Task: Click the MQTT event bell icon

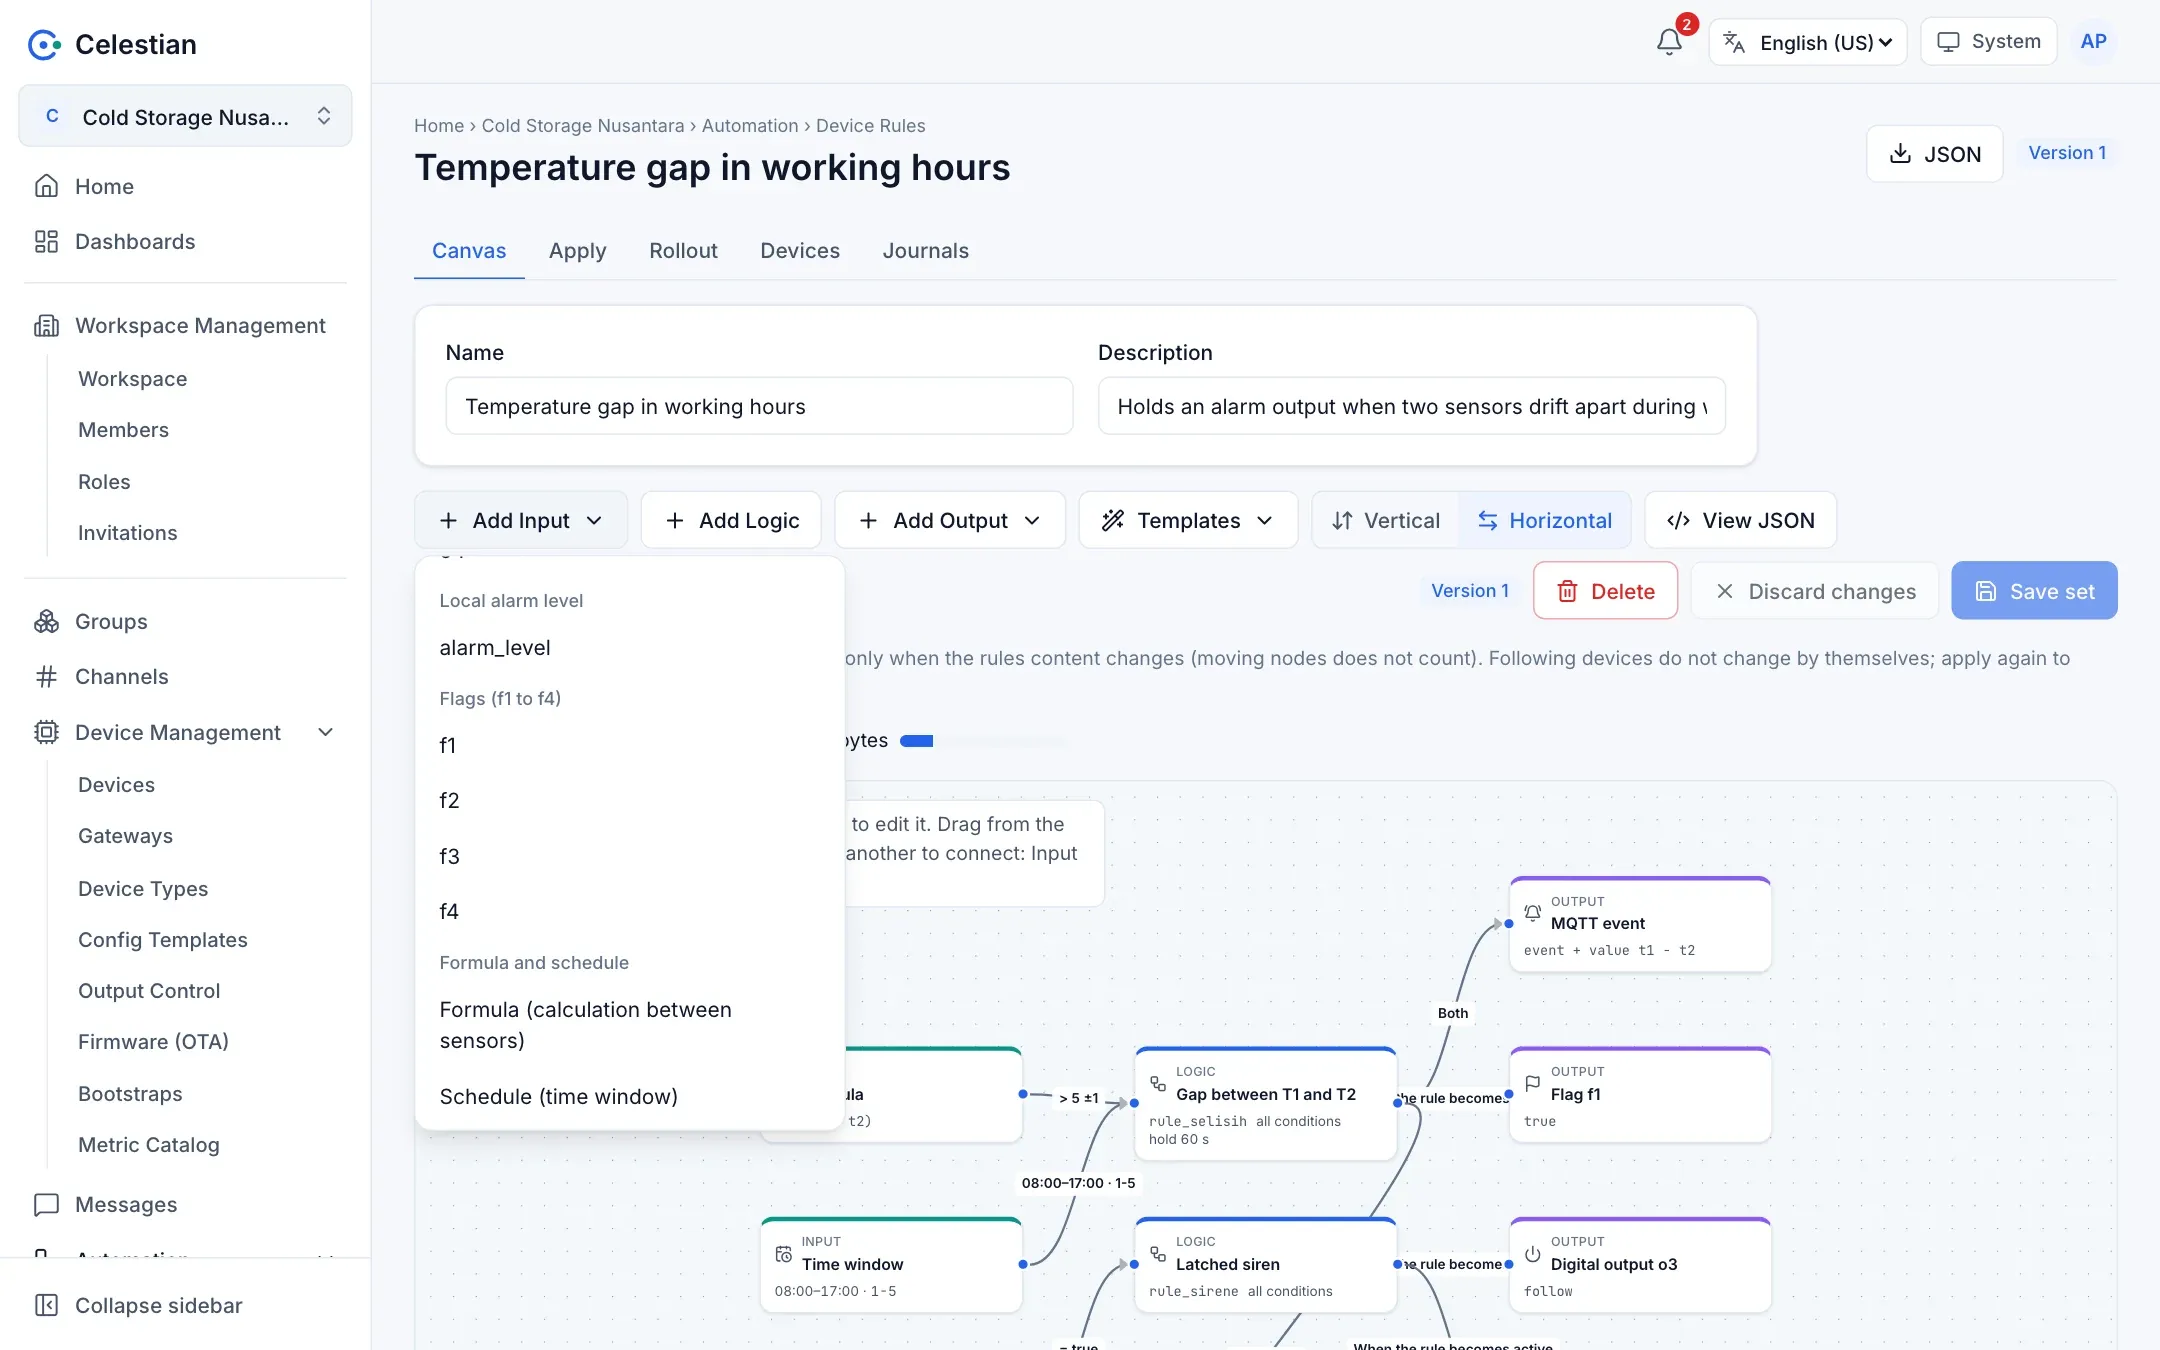Action: (1532, 912)
